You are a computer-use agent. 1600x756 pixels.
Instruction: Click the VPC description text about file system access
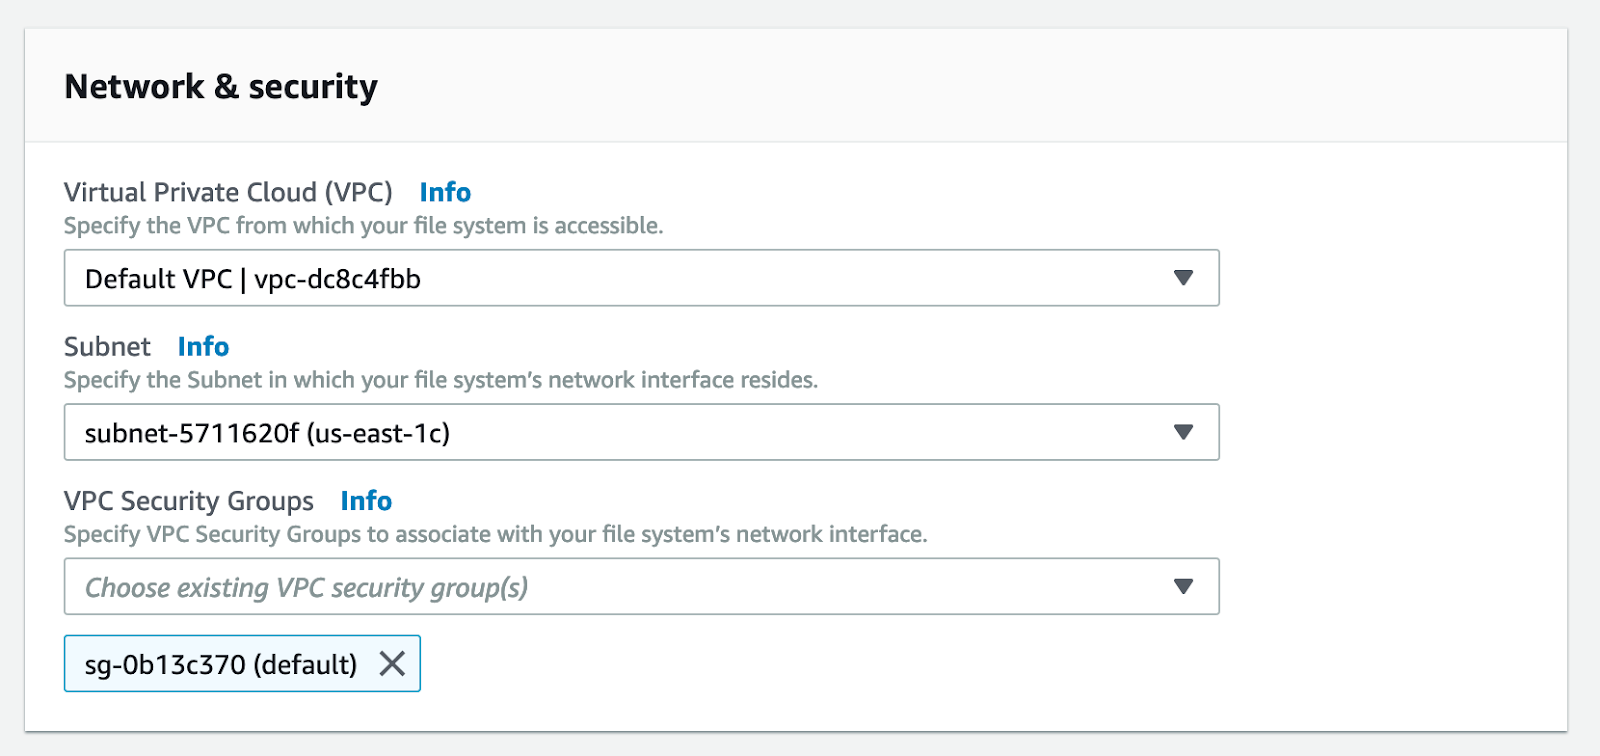pyautogui.click(x=363, y=226)
